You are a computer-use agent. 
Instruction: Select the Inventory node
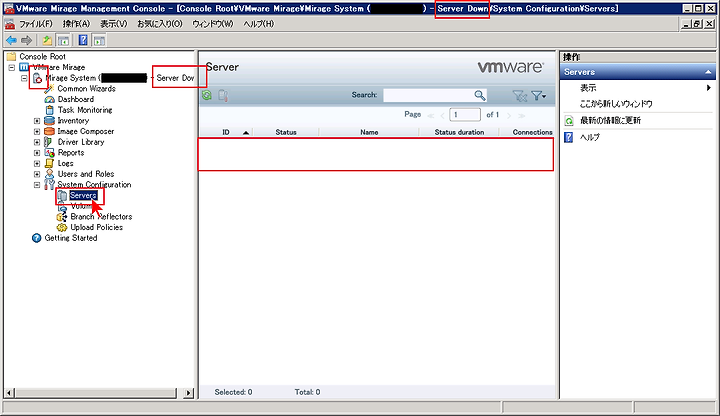click(x=73, y=120)
